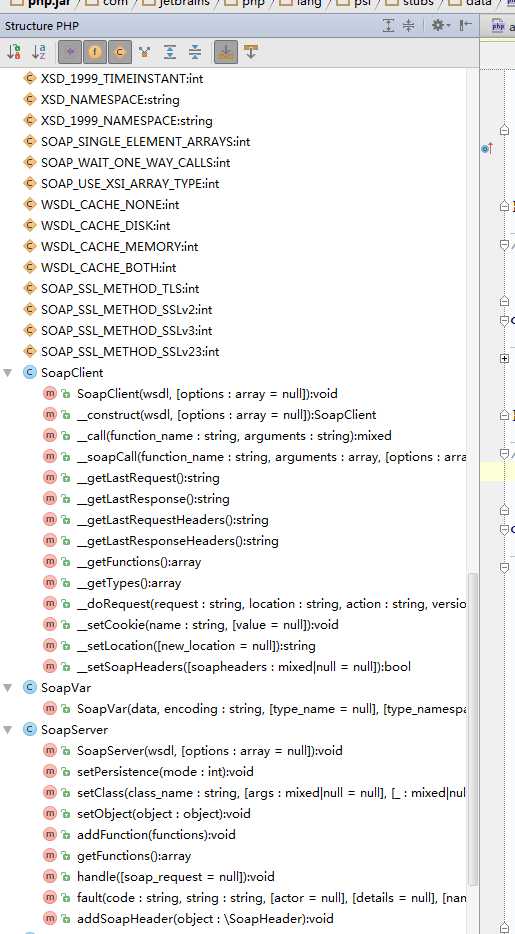Toggle autoscroll from source button

coord(251,52)
